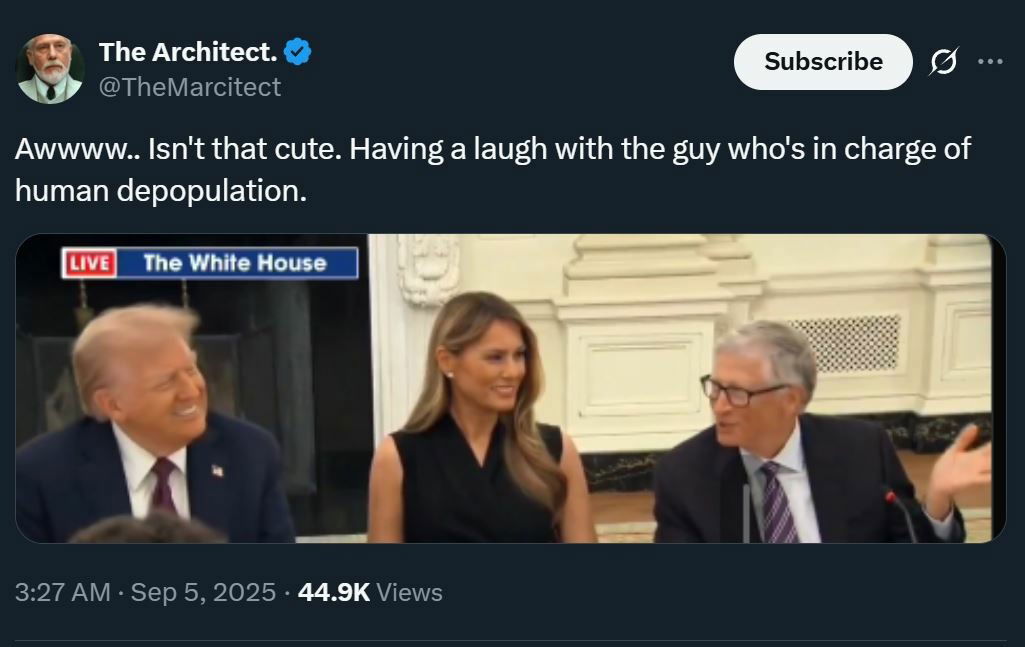Click the Grok icon beside Subscribe
Viewport: 1025px width, 647px height.
click(x=942, y=62)
